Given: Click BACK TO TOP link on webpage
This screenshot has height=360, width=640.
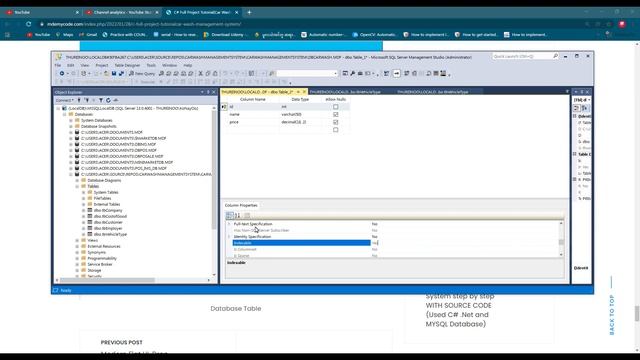Looking at the screenshot, I should [611, 315].
